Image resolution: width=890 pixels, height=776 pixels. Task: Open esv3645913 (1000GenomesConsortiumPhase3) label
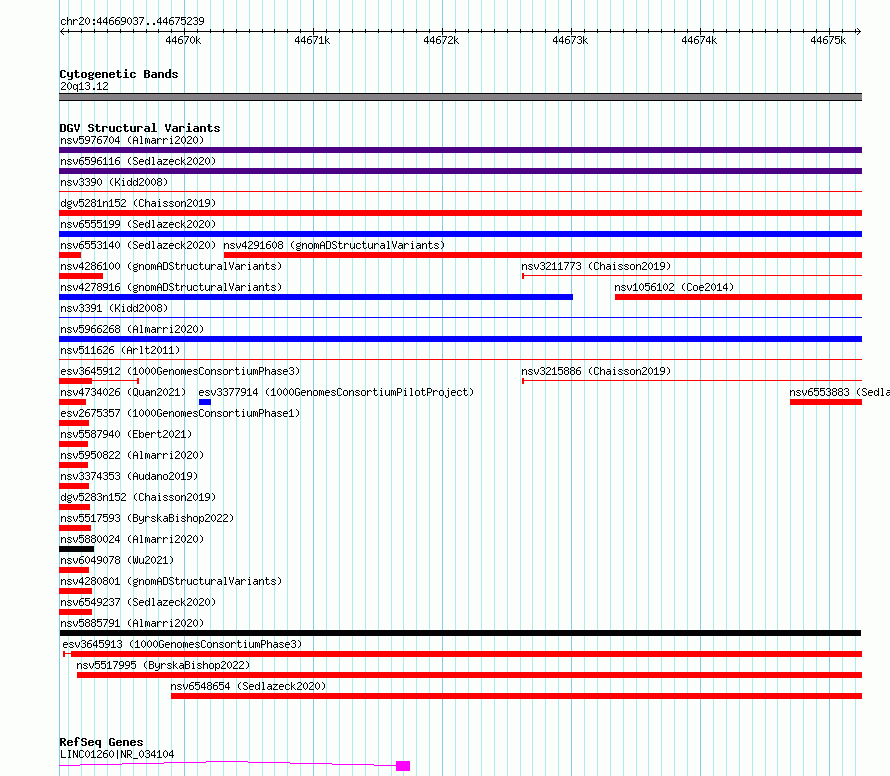coord(182,644)
